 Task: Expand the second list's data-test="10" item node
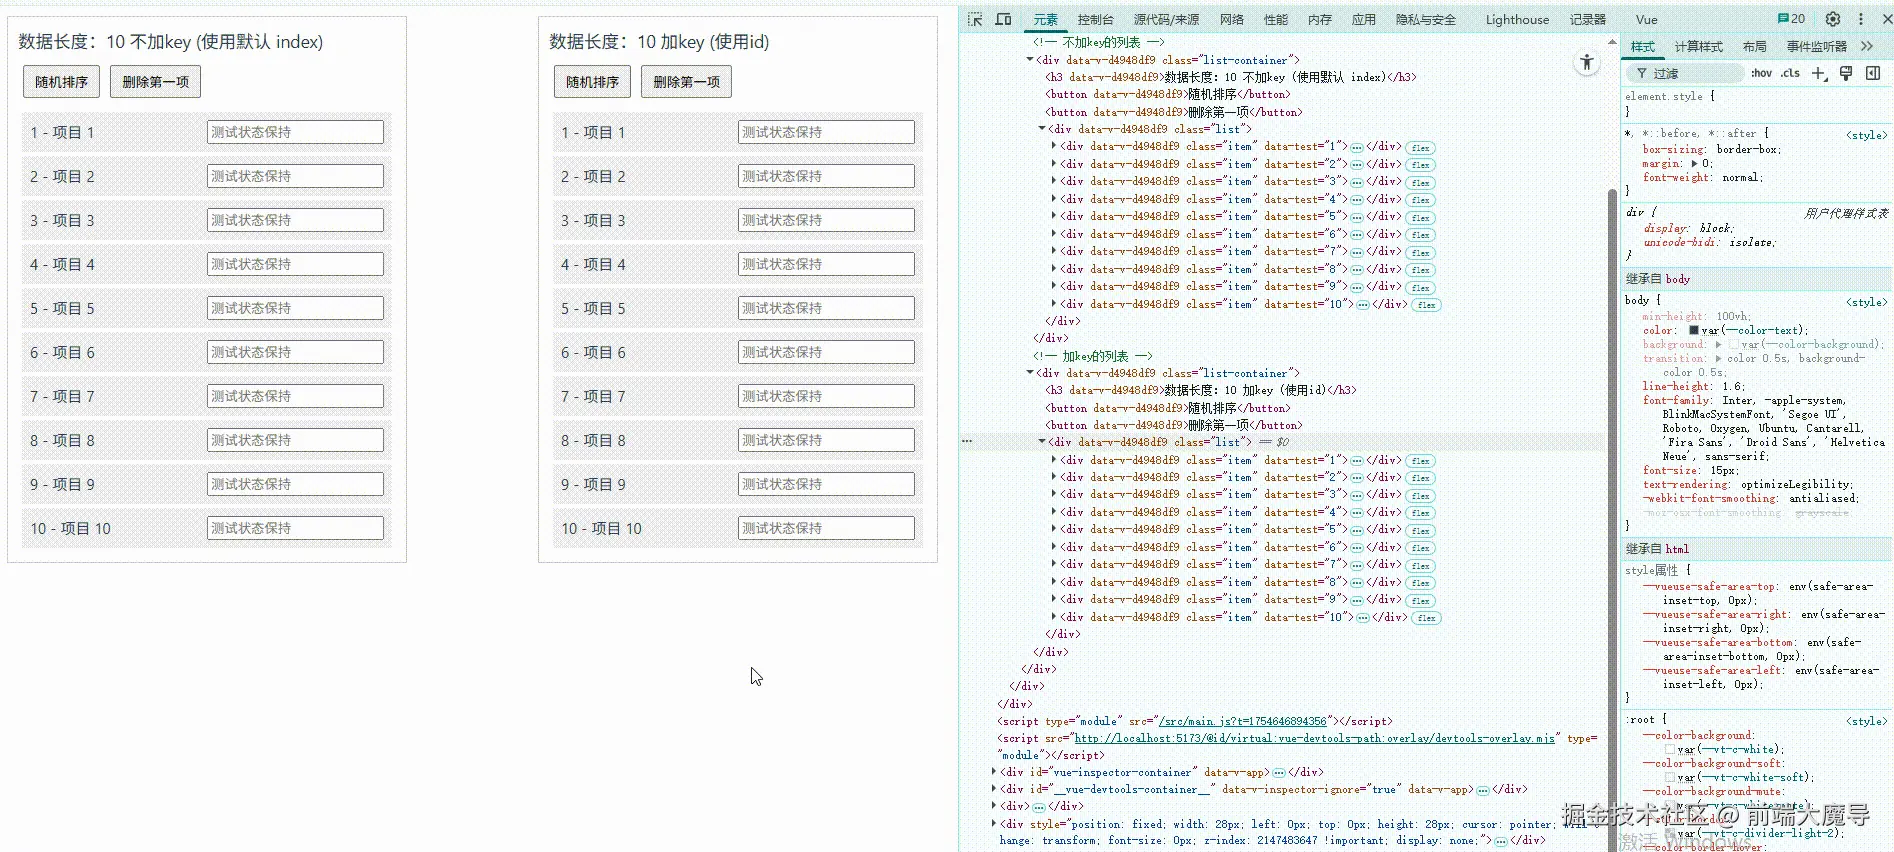click(x=1054, y=617)
